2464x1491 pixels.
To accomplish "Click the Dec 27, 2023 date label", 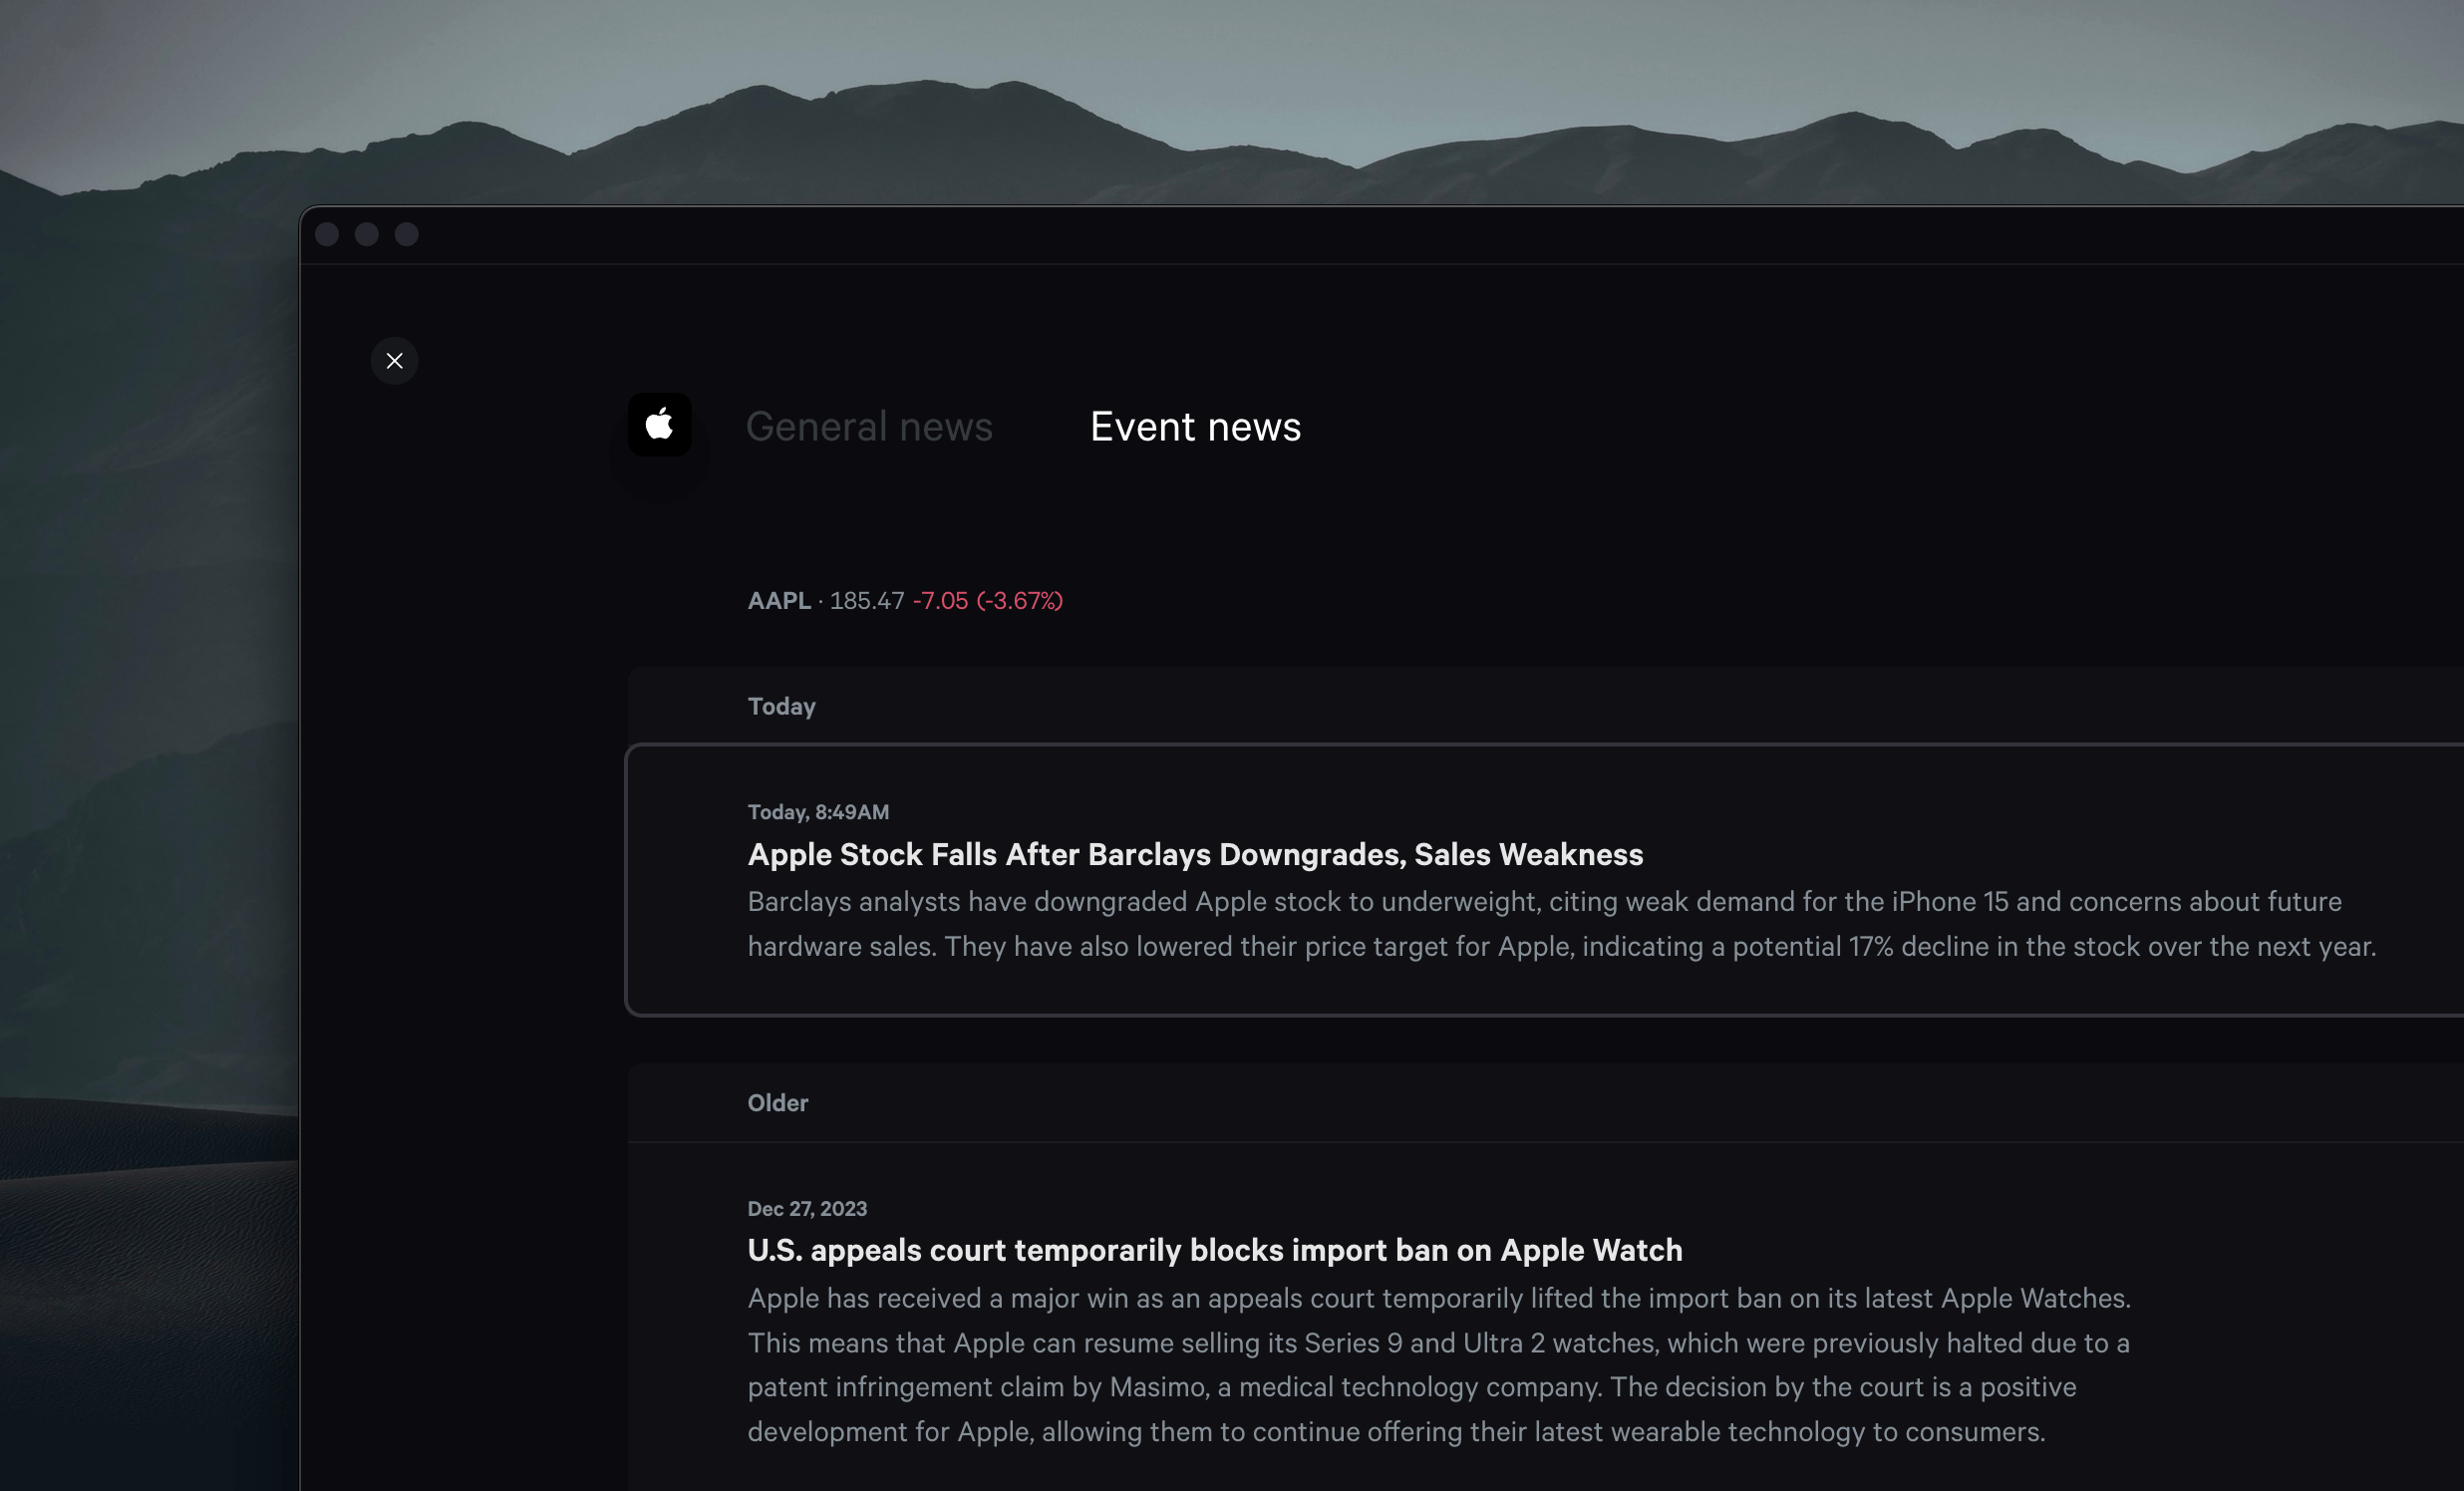I will point(807,1208).
